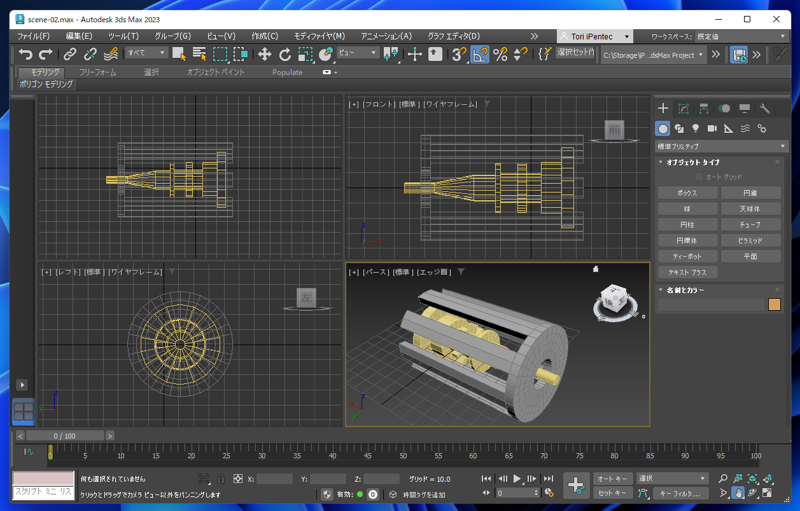The width and height of the screenshot is (800, 511).
Task: Open the Create command panel tab
Action: pyautogui.click(x=663, y=108)
